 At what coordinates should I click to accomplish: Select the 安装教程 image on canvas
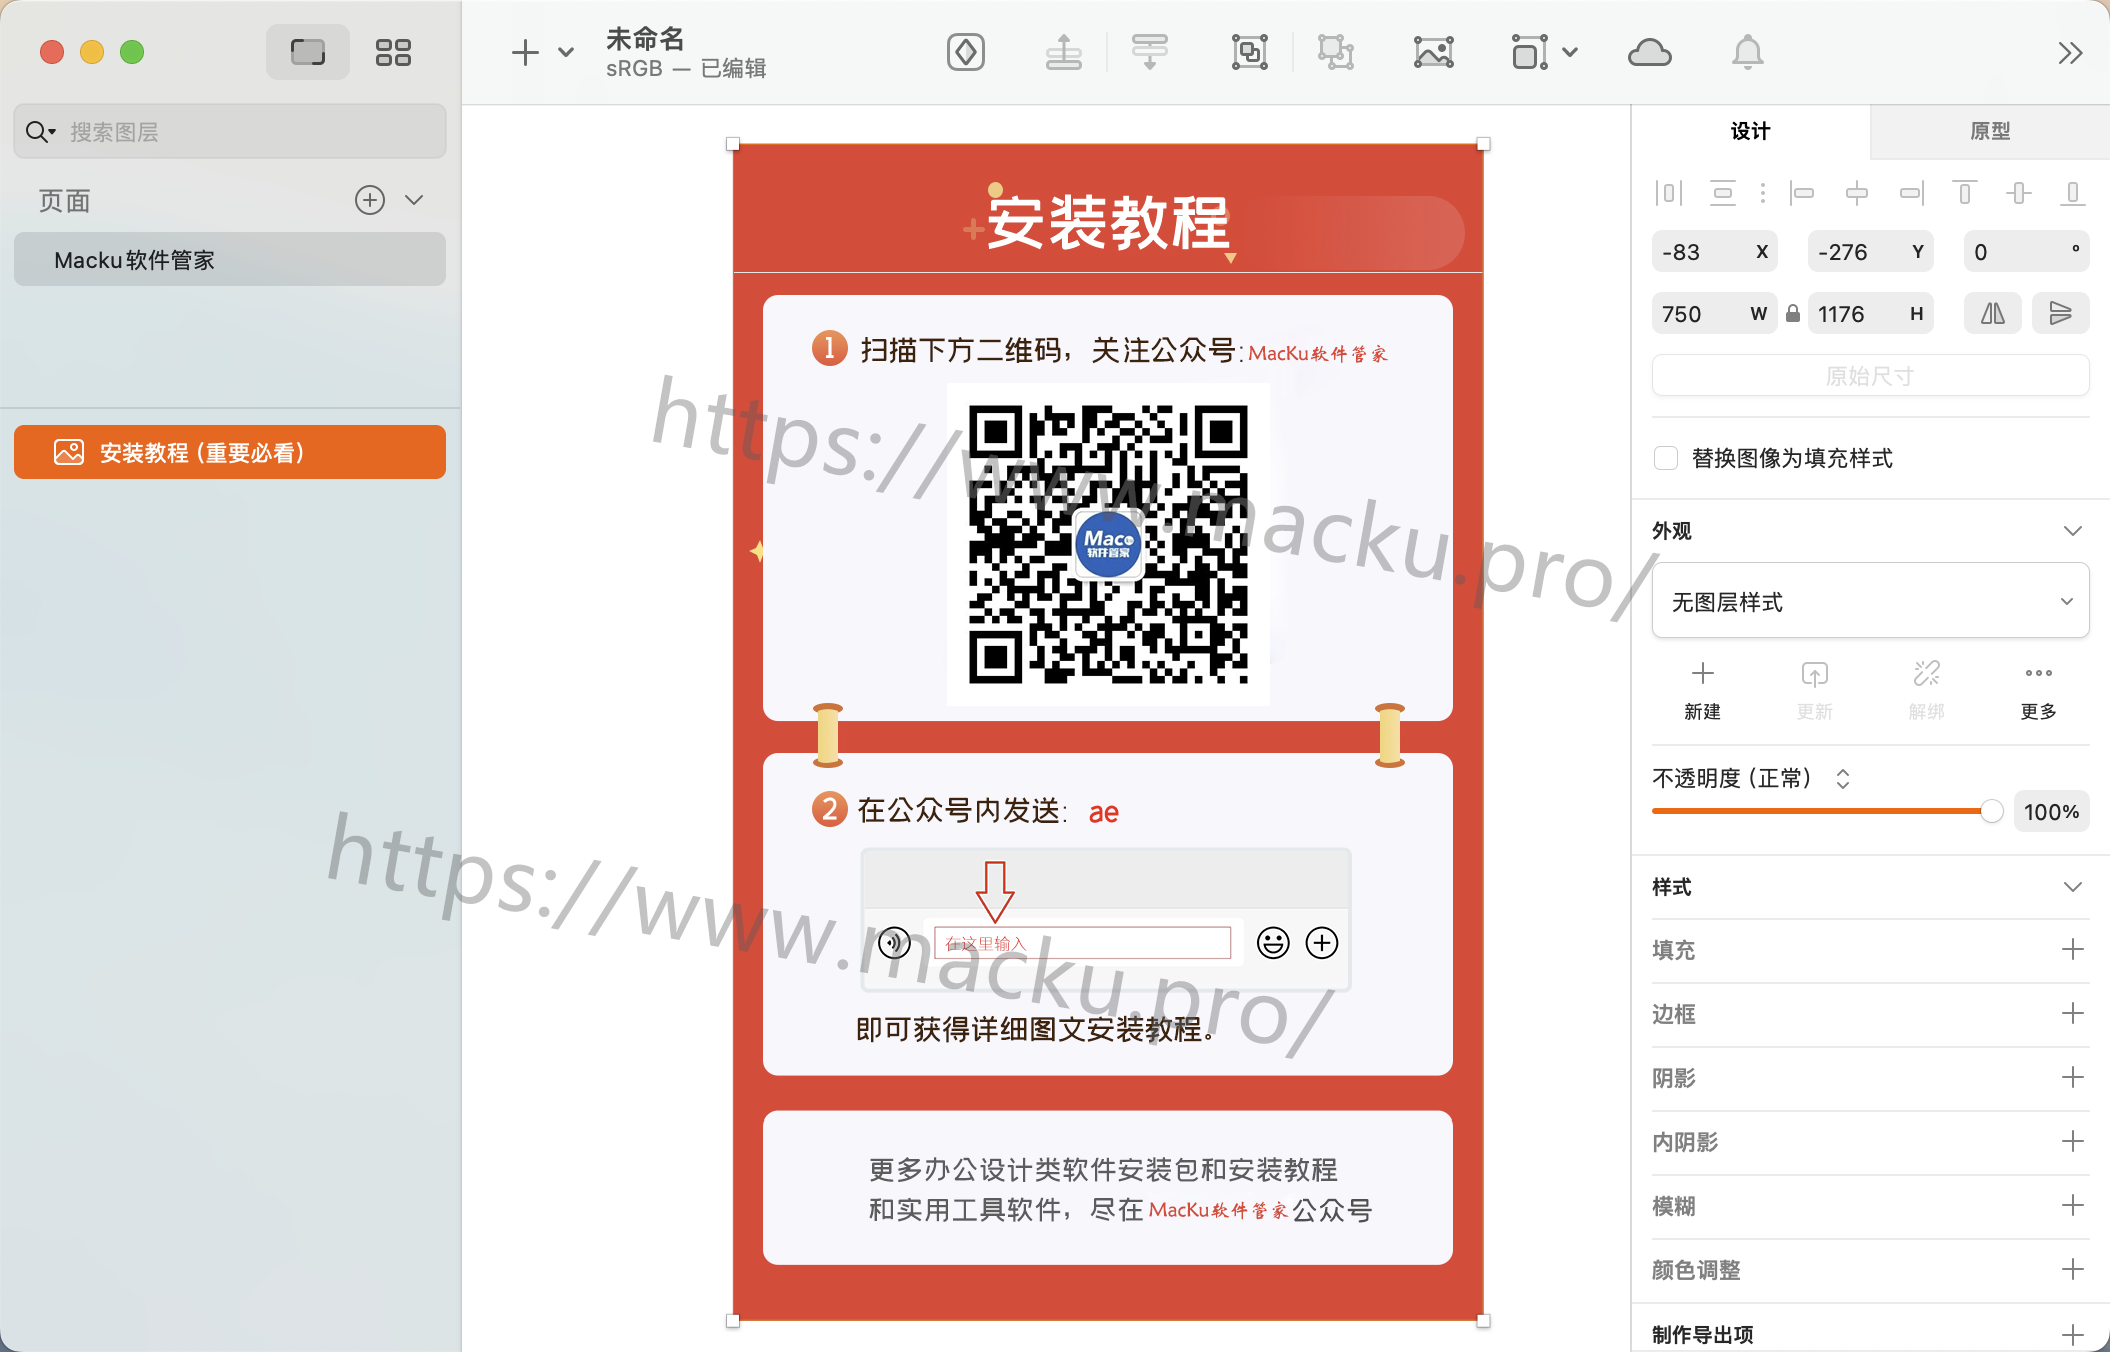tap(1108, 732)
